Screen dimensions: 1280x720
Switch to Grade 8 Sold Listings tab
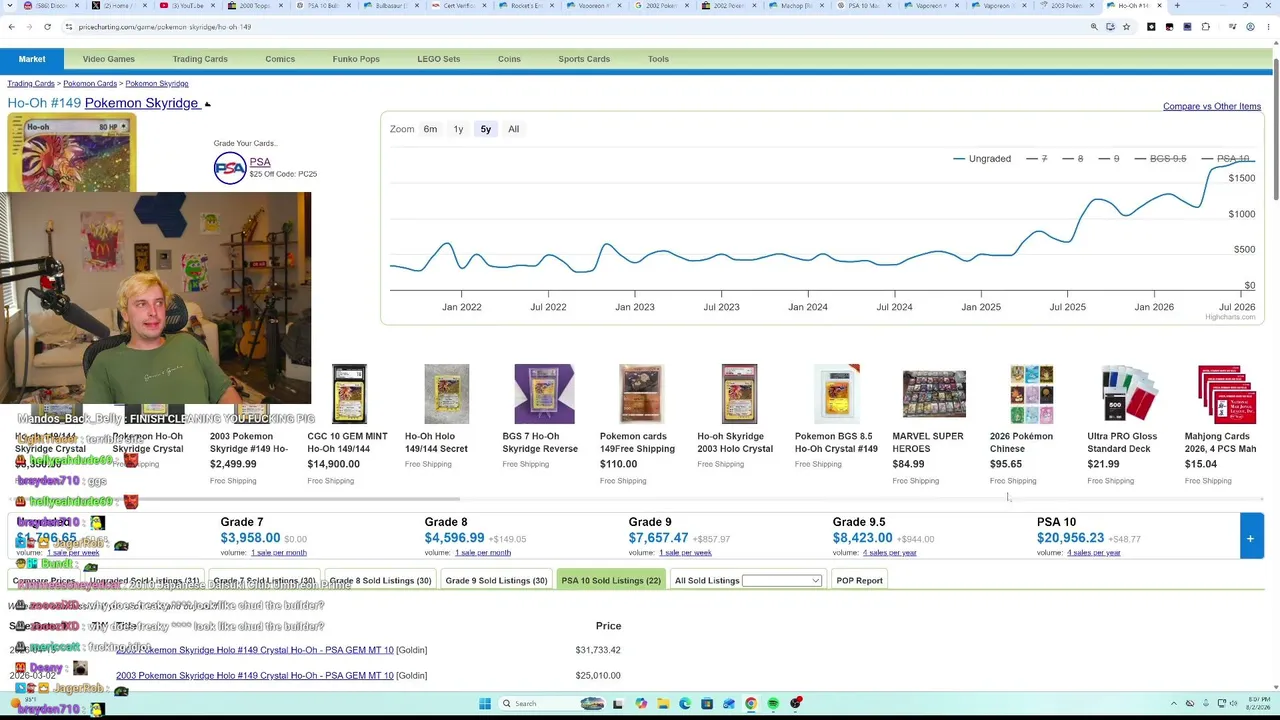pyautogui.click(x=380, y=581)
